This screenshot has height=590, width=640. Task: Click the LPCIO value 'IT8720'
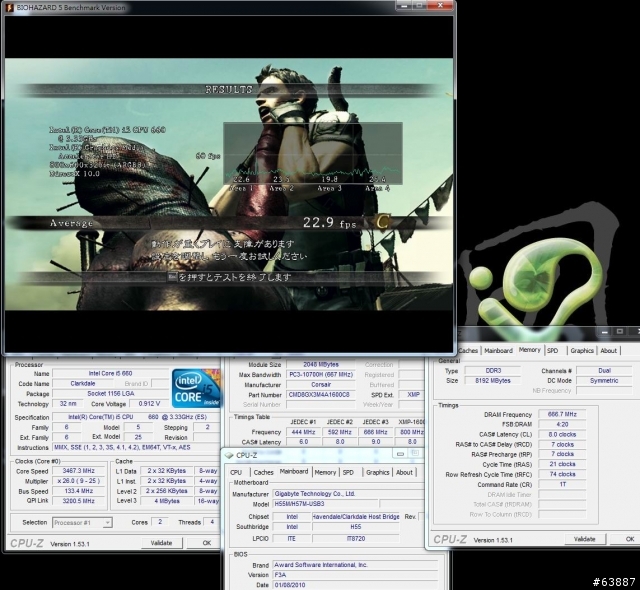click(356, 539)
